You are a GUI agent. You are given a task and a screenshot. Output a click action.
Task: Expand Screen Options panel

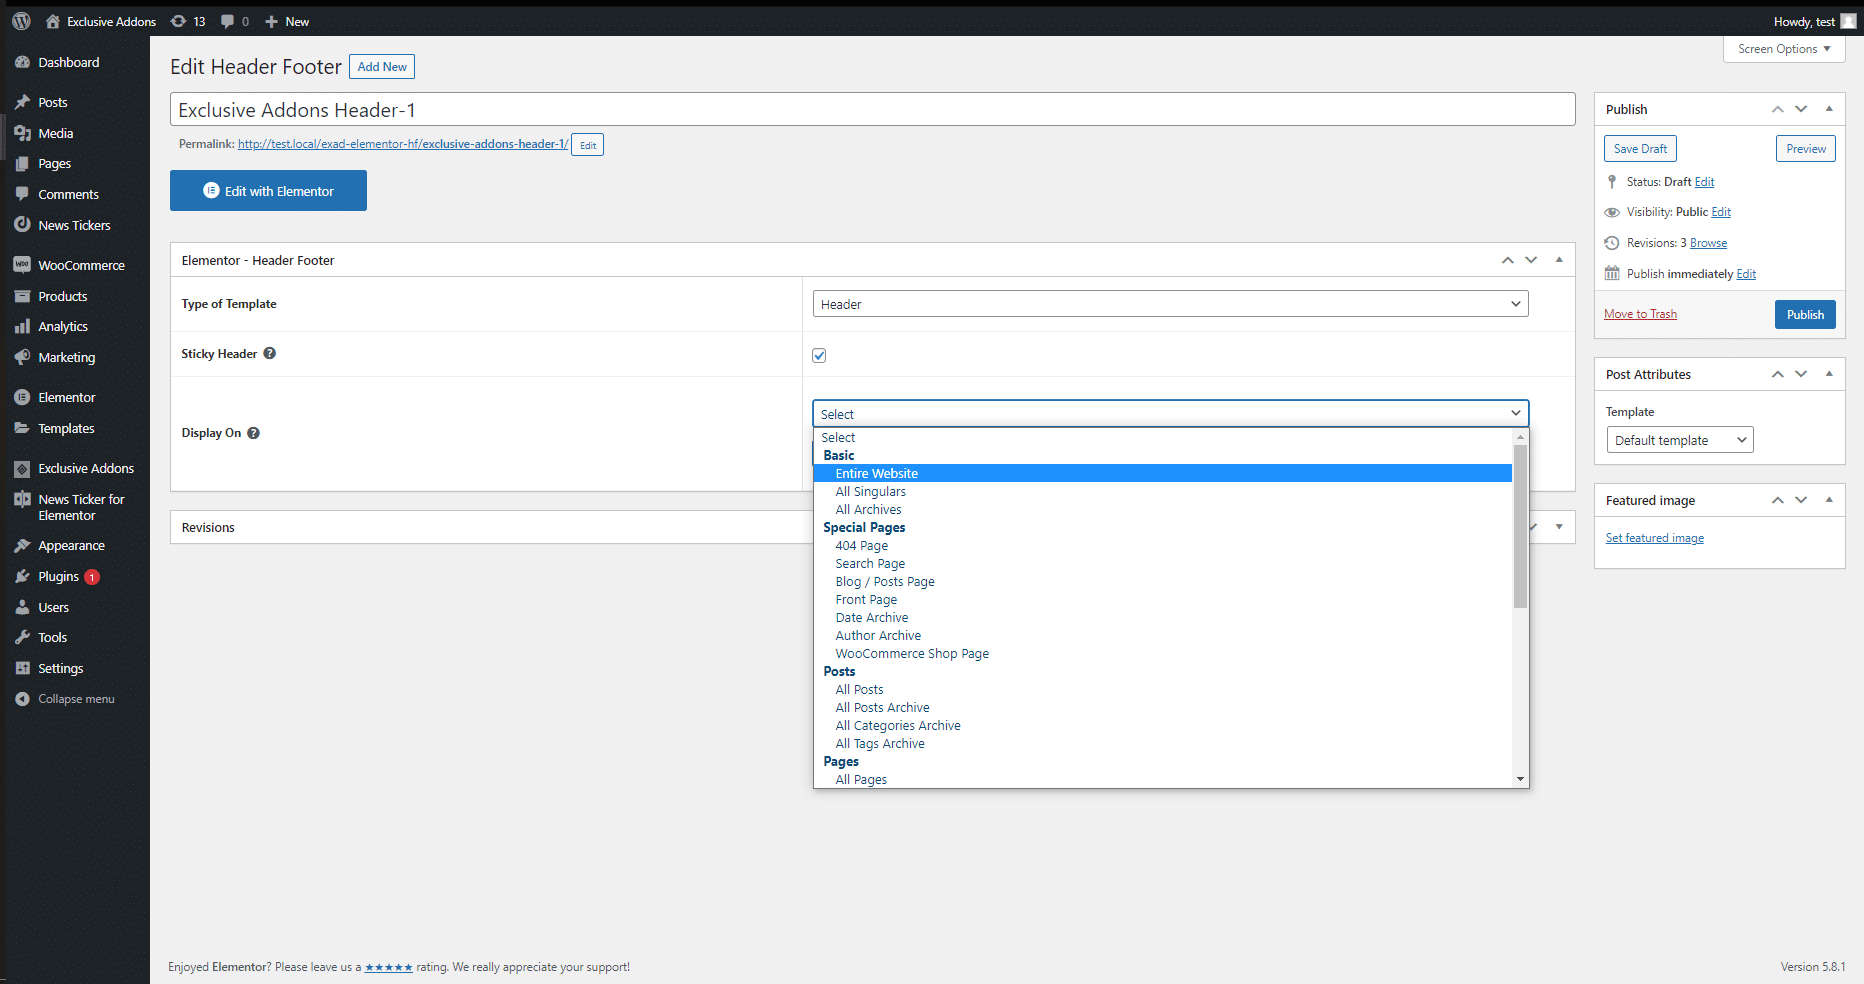(1784, 49)
